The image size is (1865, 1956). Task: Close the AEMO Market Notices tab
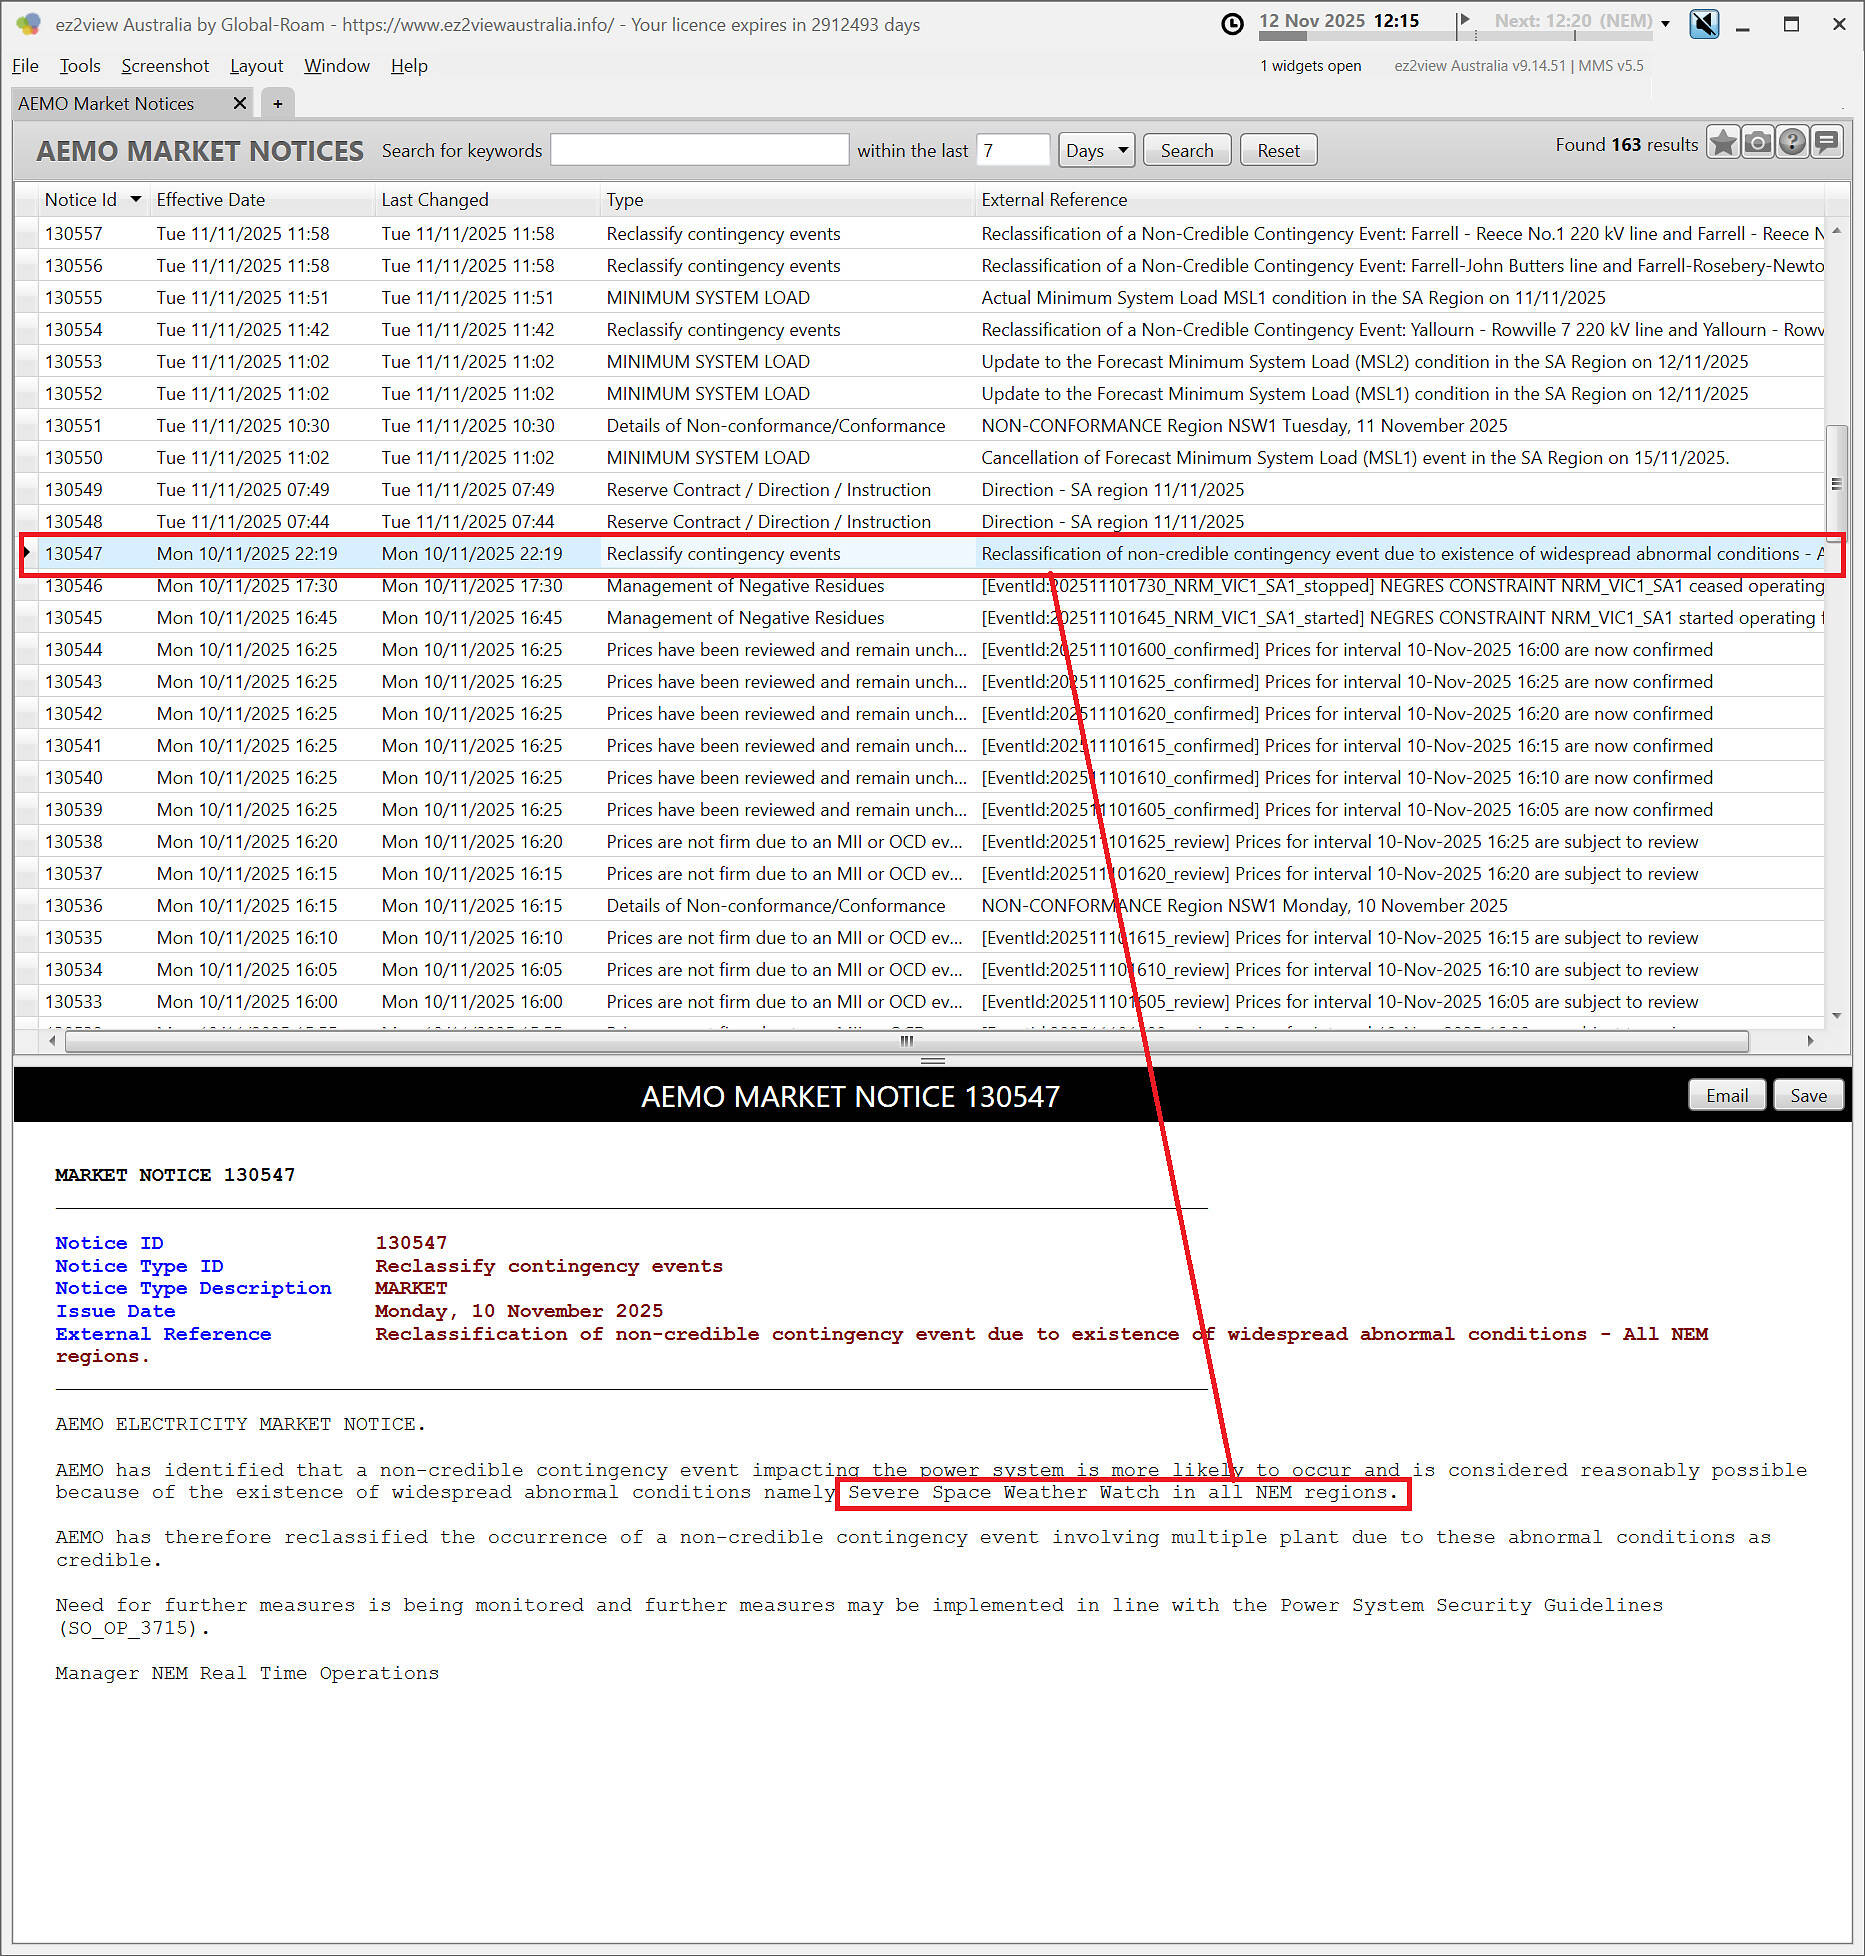coord(239,103)
